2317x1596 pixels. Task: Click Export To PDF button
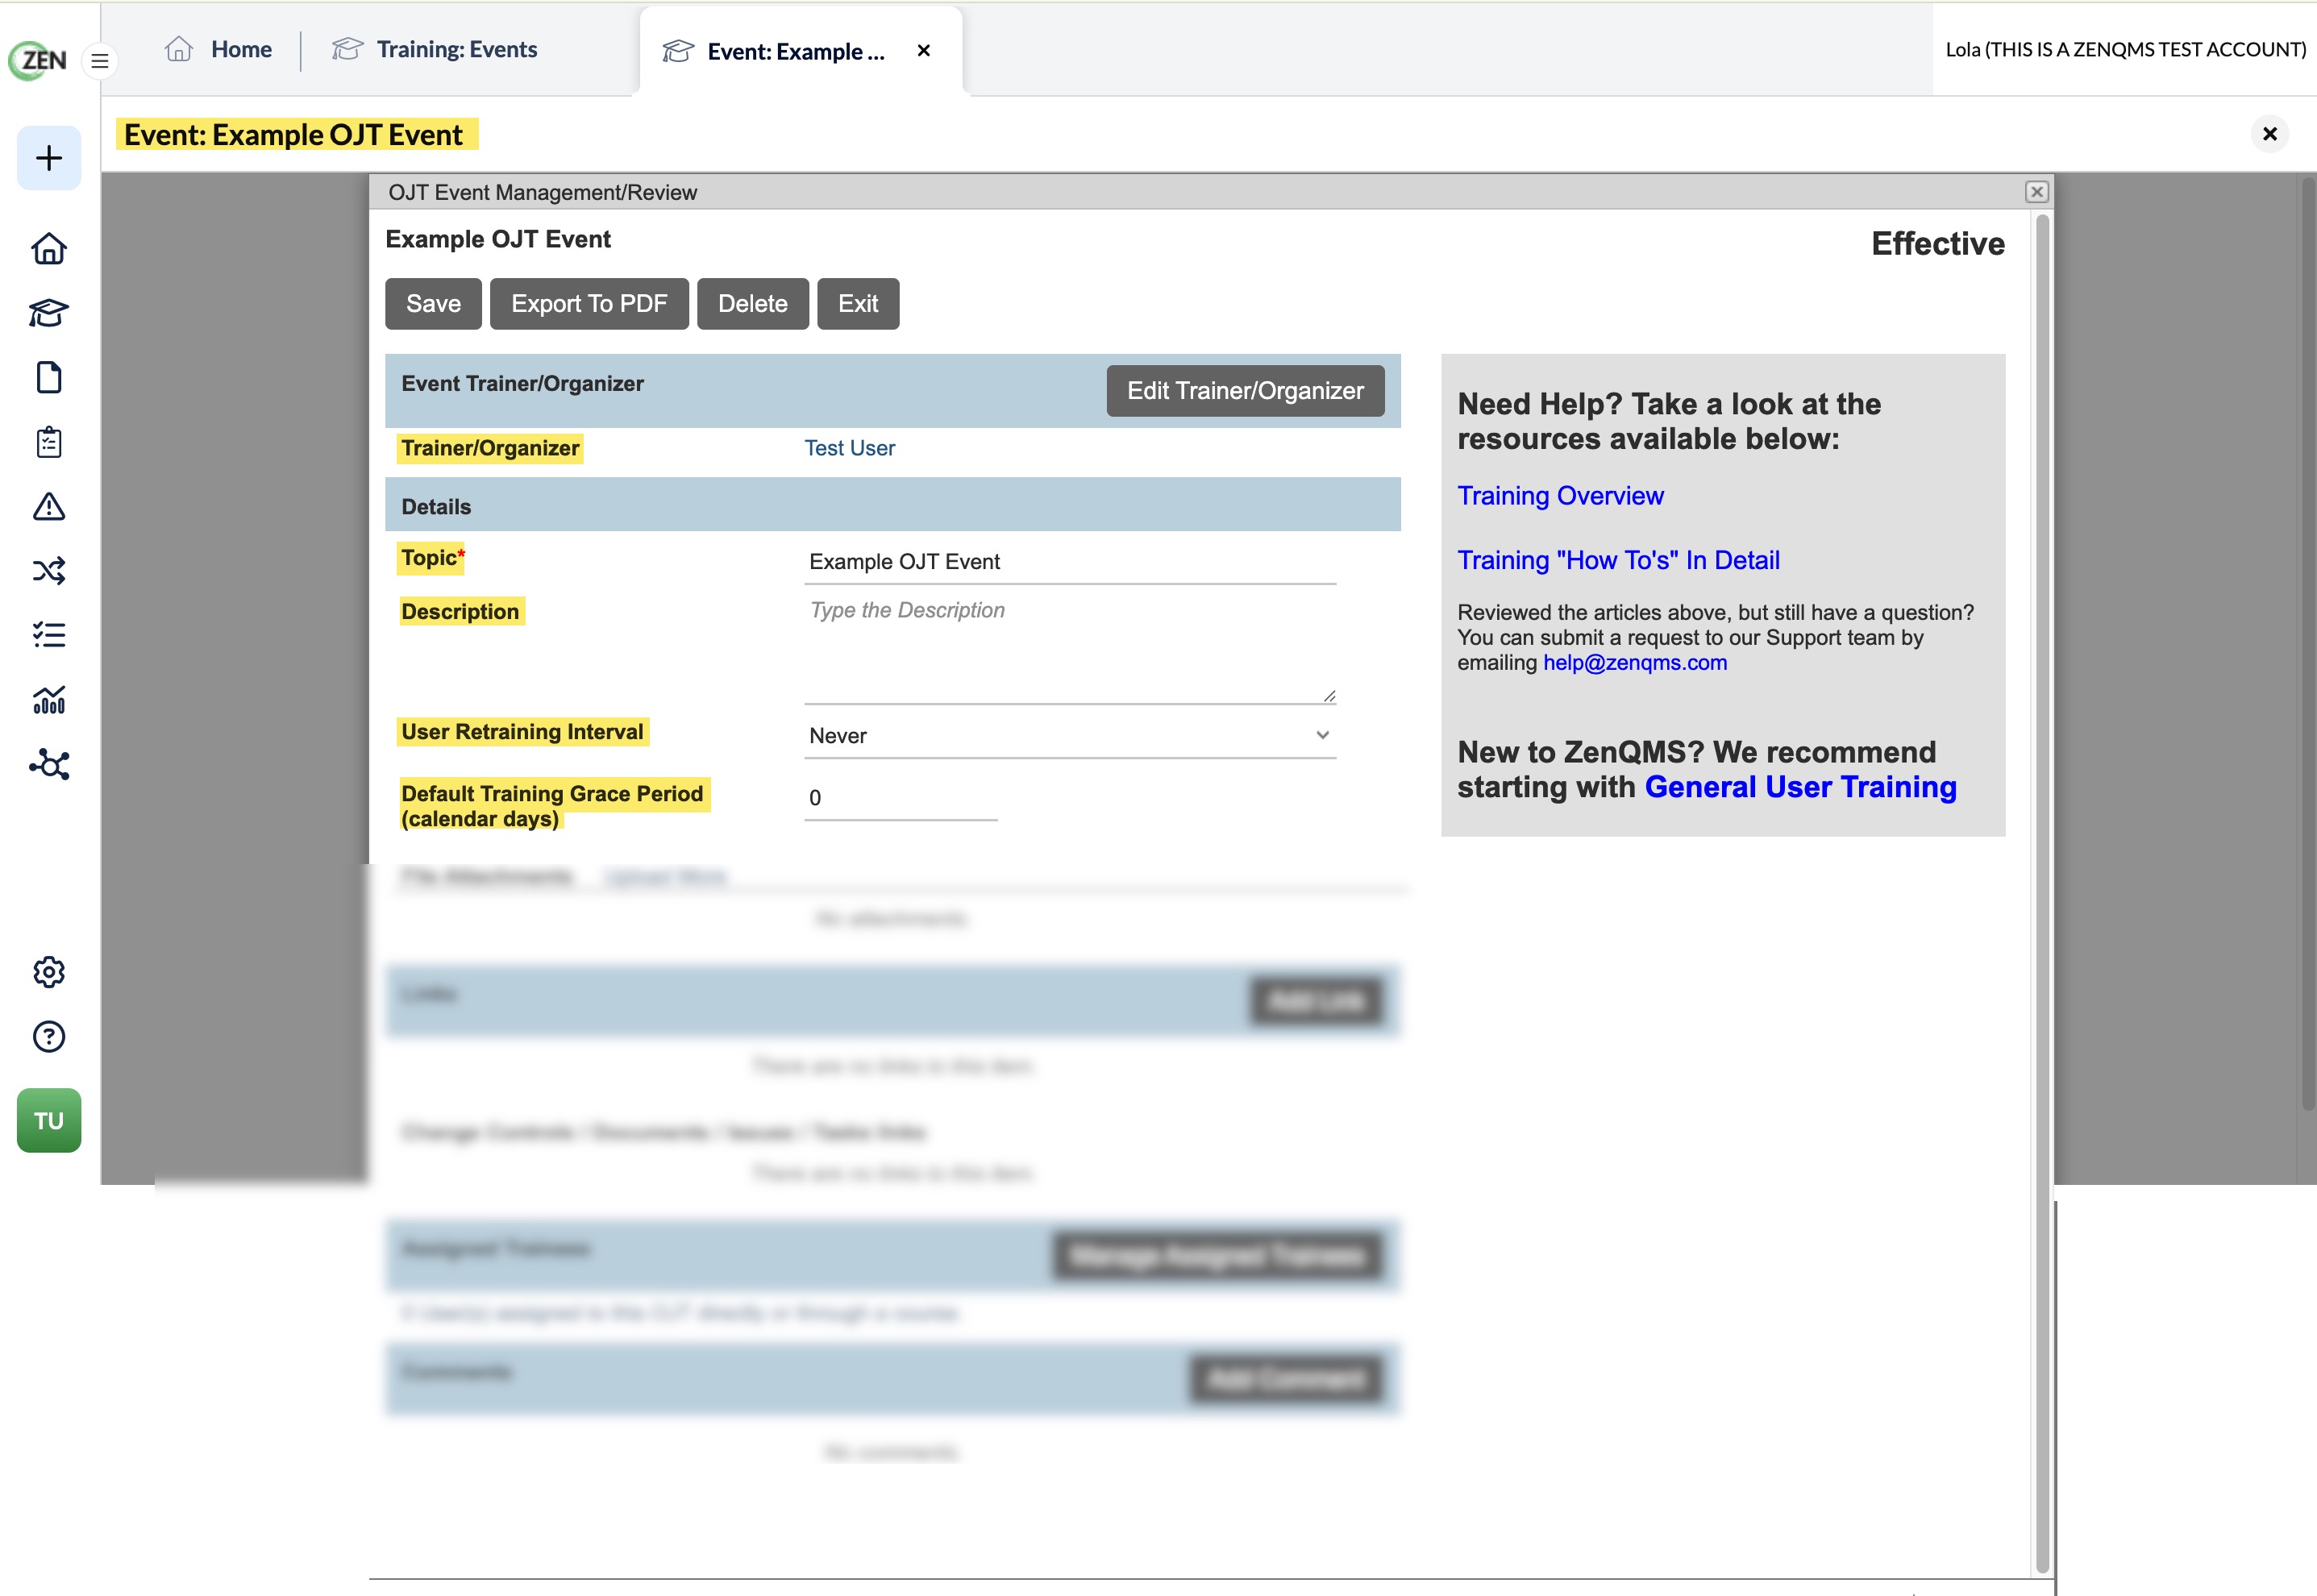(x=589, y=304)
